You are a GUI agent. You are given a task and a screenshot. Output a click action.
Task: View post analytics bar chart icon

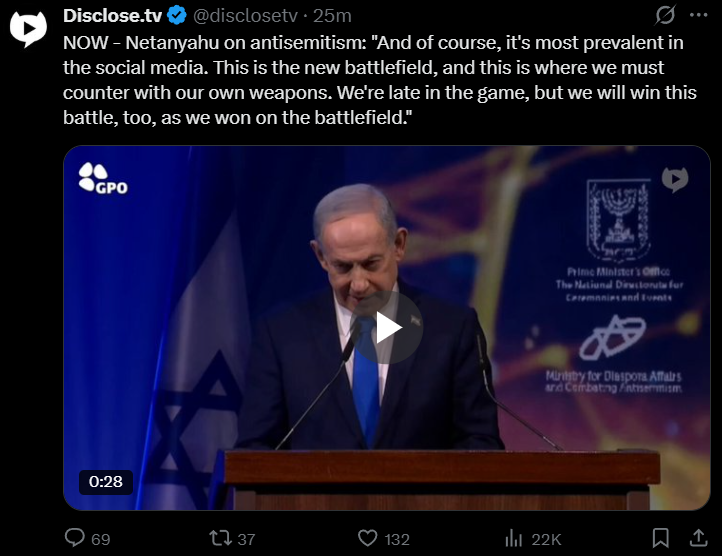pos(514,538)
